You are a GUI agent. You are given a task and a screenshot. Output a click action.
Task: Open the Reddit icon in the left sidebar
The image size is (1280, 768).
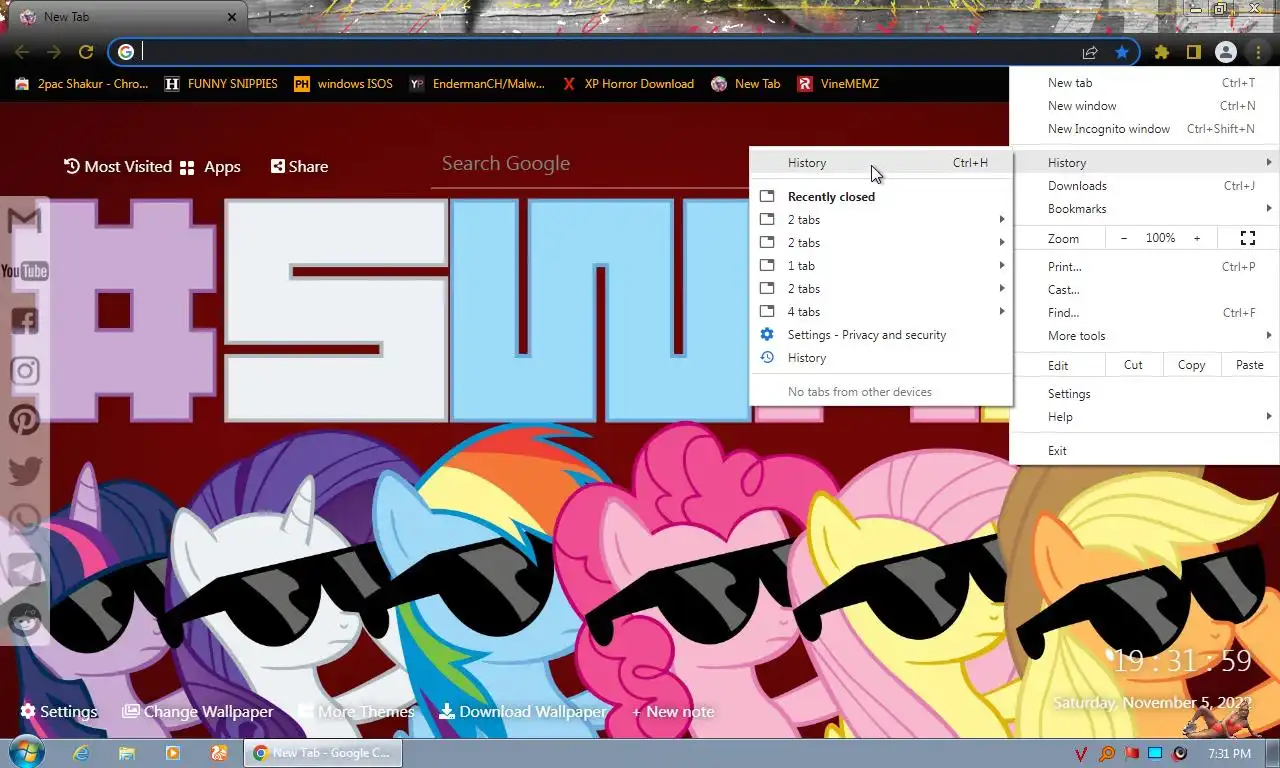(25, 620)
